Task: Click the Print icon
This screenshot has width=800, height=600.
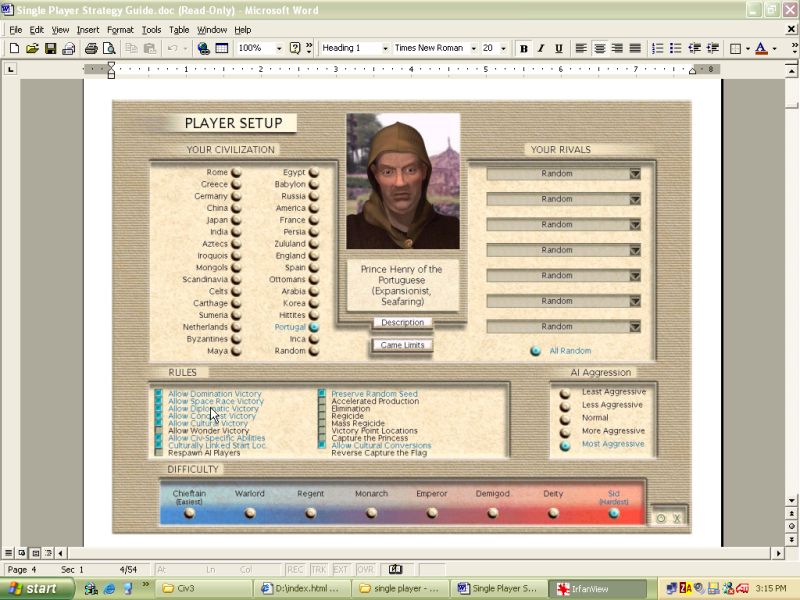Action: 91,48
